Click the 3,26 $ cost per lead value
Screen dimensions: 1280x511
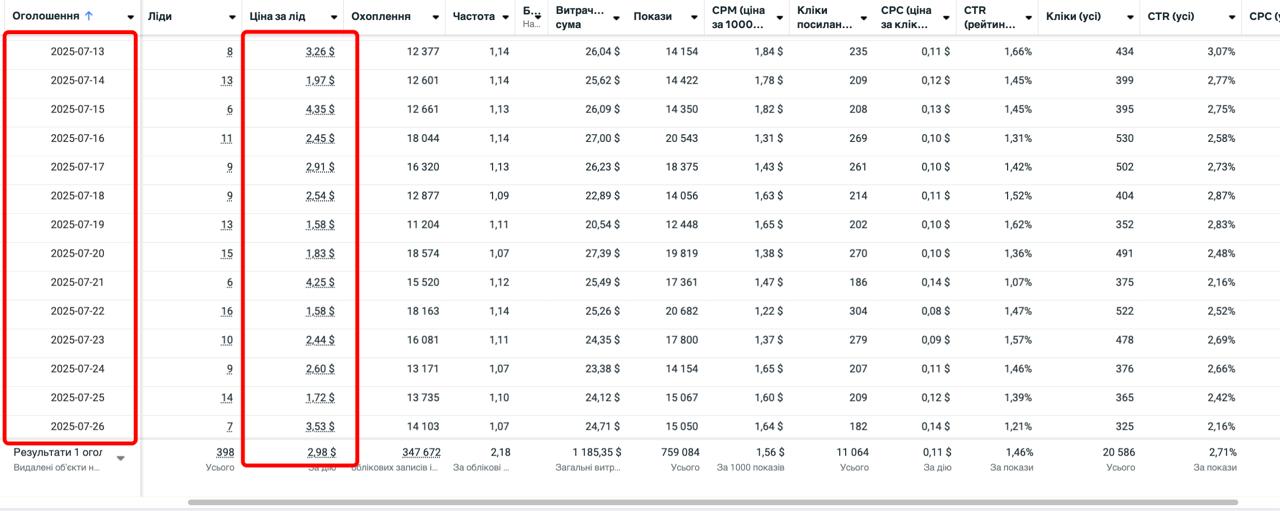pos(320,51)
